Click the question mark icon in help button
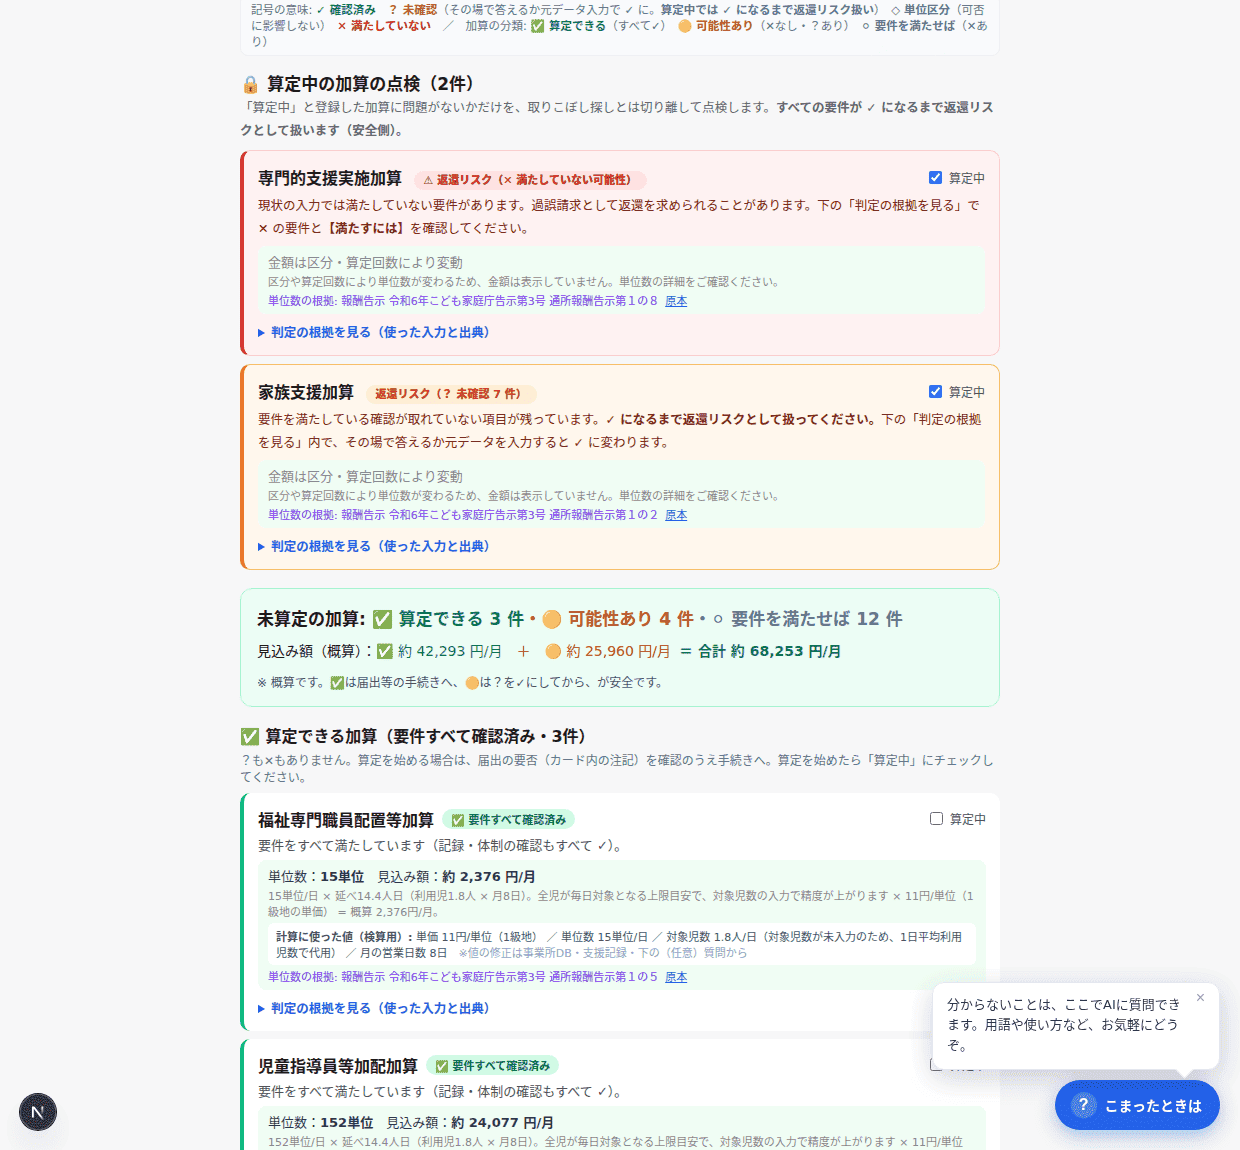1240x1150 pixels. tap(1083, 1105)
